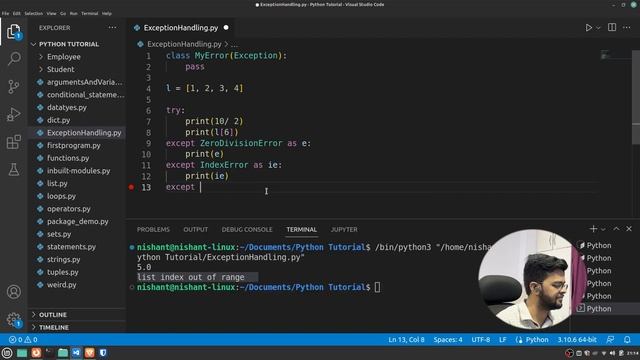Select the ExceptionHandling.py editor tab
The image size is (640, 360).
click(181, 28)
